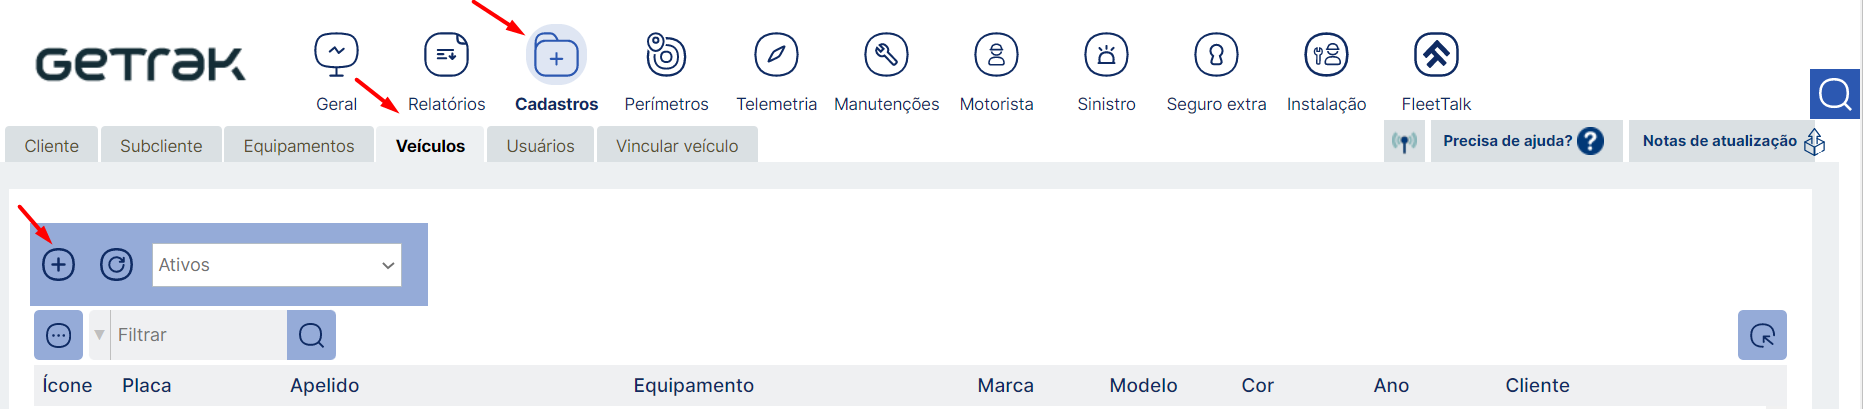Viewport: 1863px width, 409px height.
Task: Click the add new vehicle plus icon
Action: [x=59, y=265]
